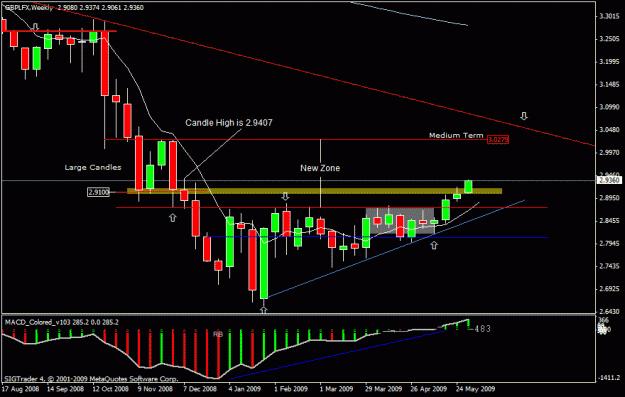Click the up arrow under gray rectangle
625x397 pixels.
[434, 245]
